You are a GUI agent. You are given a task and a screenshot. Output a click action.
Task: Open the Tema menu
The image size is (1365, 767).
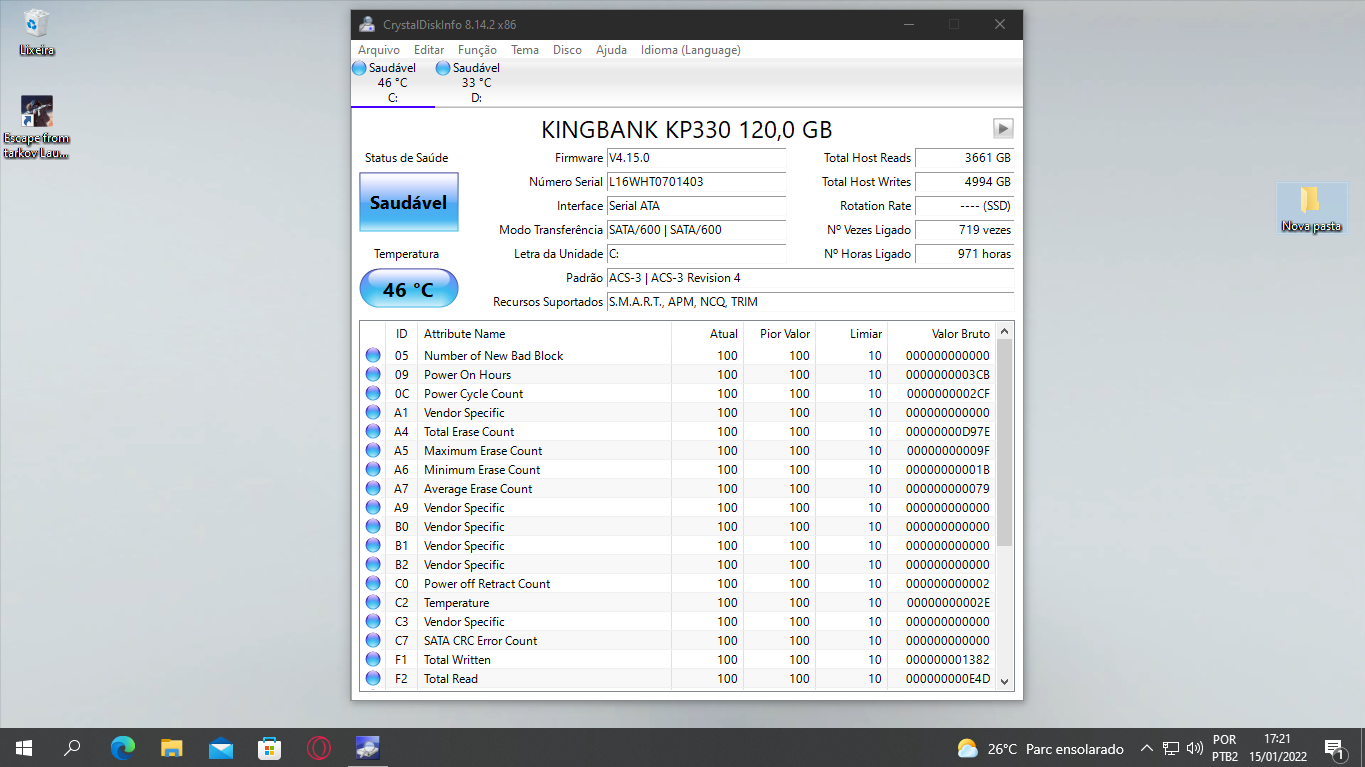pyautogui.click(x=525, y=50)
